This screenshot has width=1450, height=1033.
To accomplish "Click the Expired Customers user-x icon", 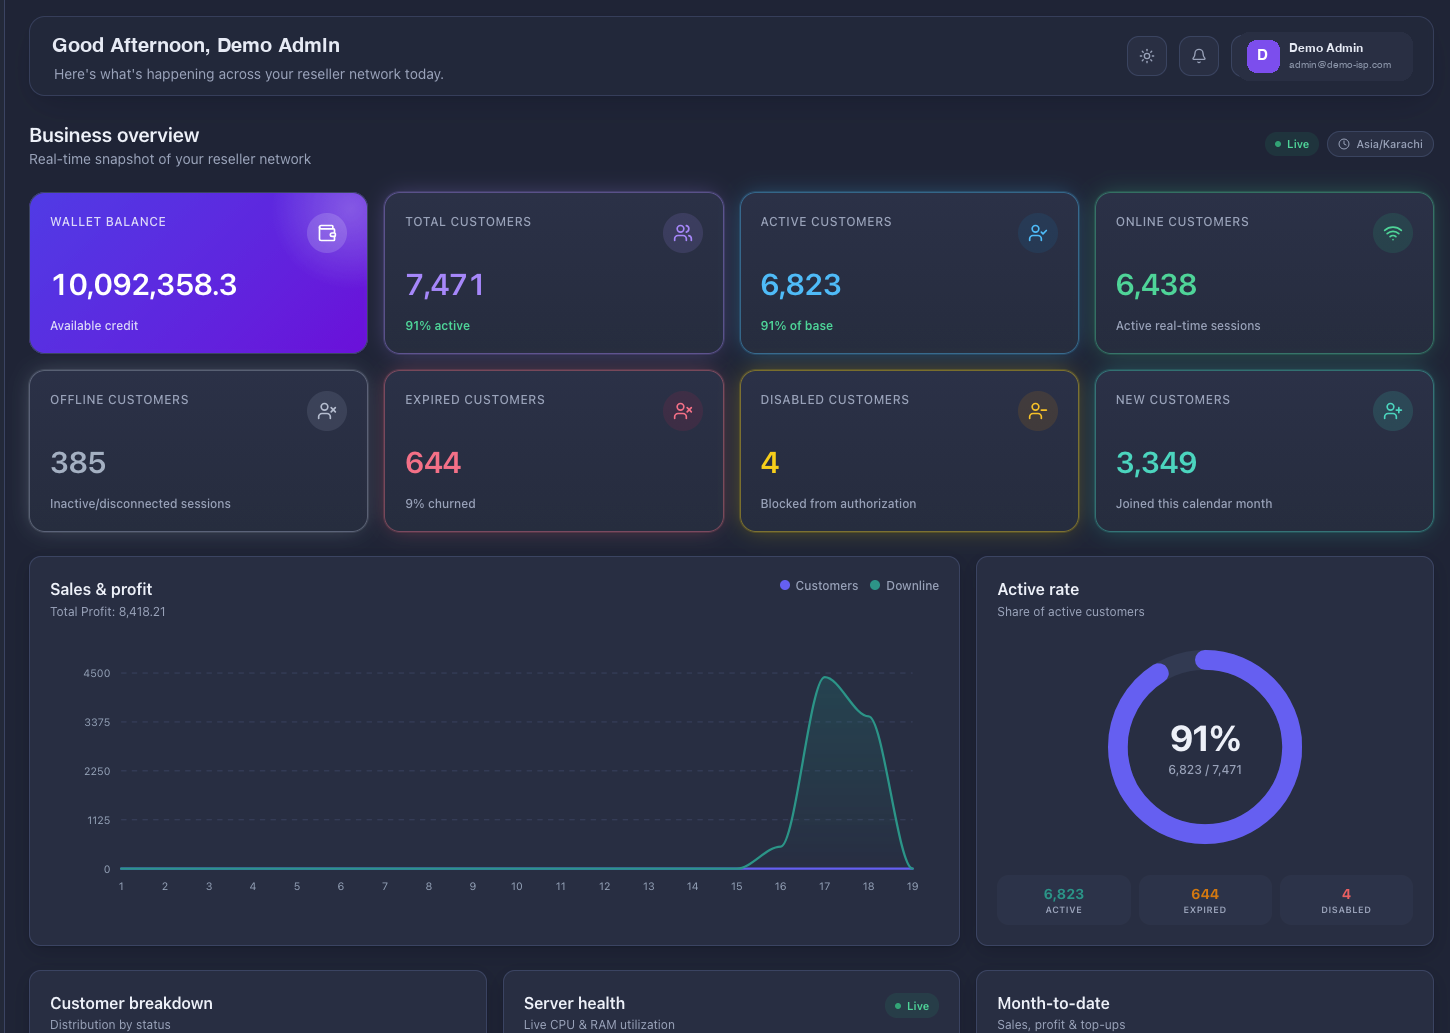I will click(683, 411).
